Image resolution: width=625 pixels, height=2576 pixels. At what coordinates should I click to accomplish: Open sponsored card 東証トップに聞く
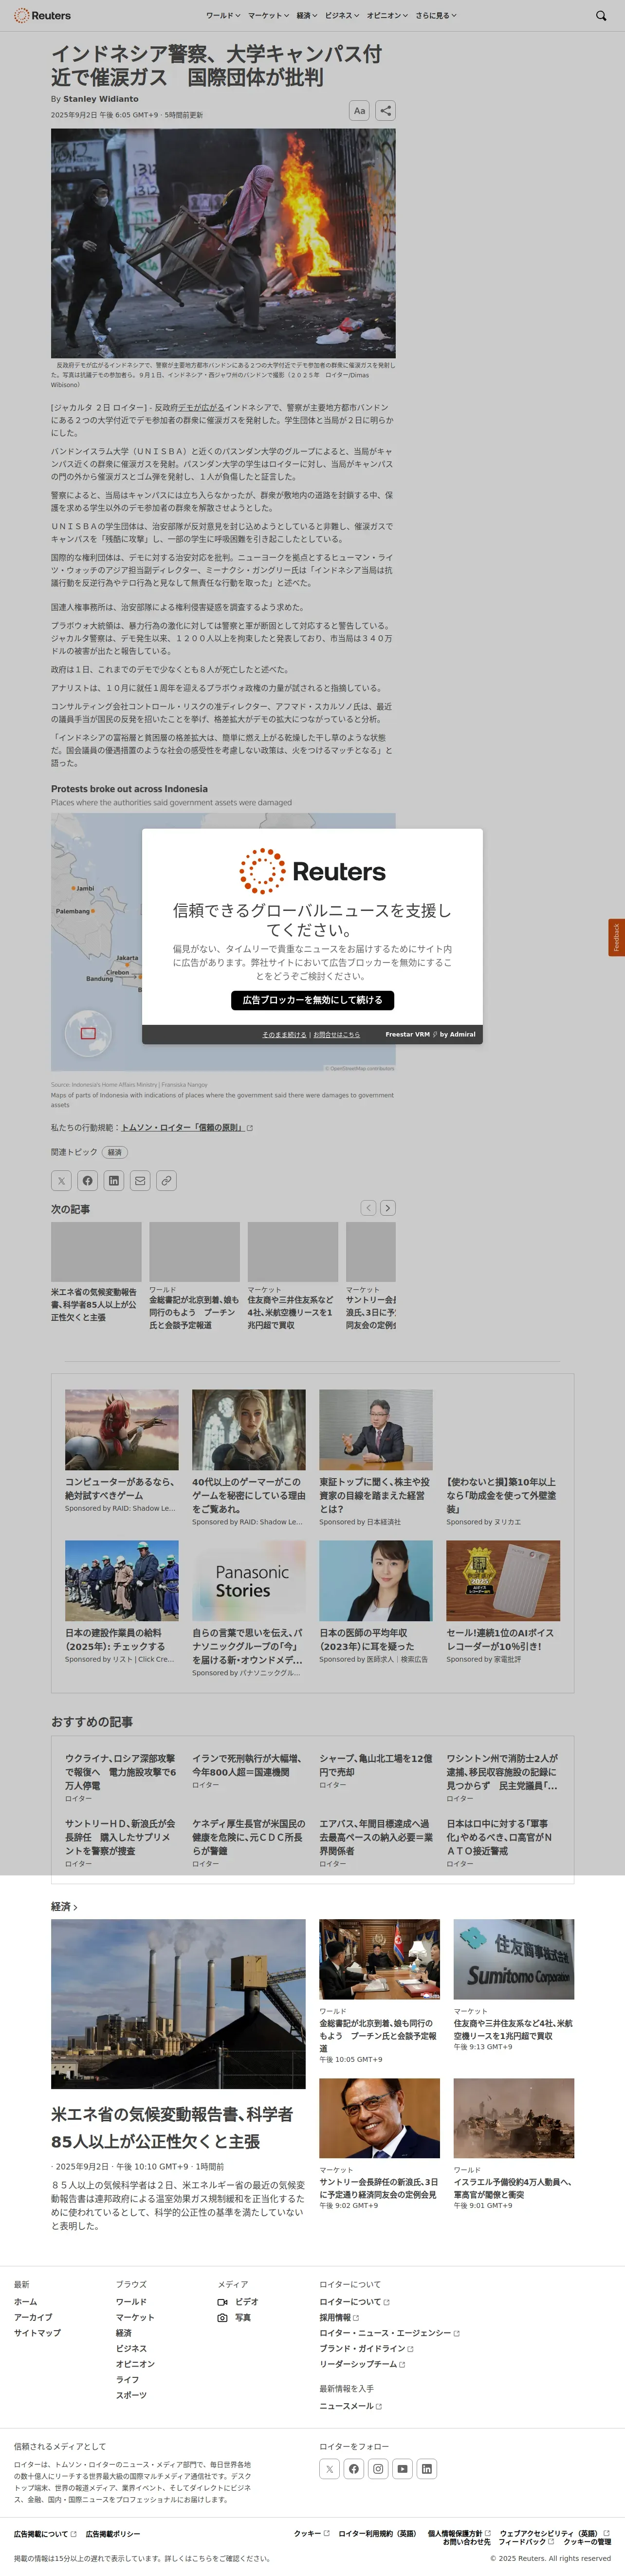[x=376, y=1459]
